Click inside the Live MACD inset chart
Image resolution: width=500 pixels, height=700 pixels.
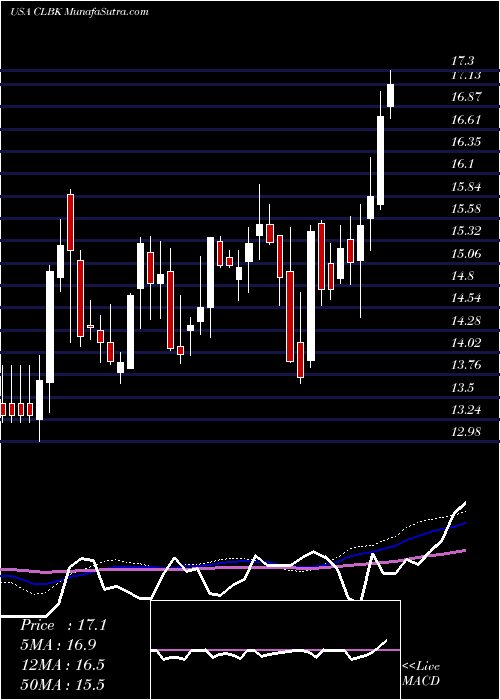[275, 650]
